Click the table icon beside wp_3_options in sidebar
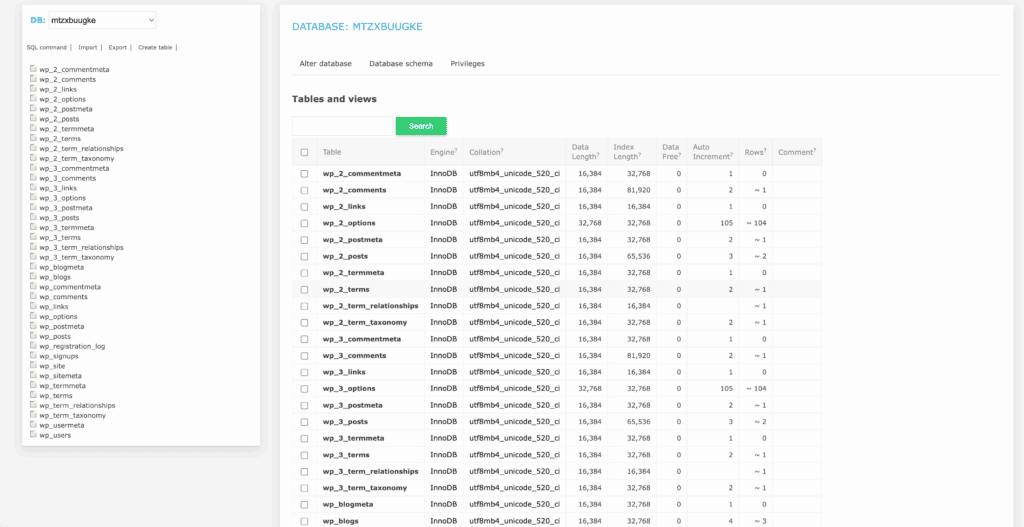The image size is (1024, 527). click(33, 197)
